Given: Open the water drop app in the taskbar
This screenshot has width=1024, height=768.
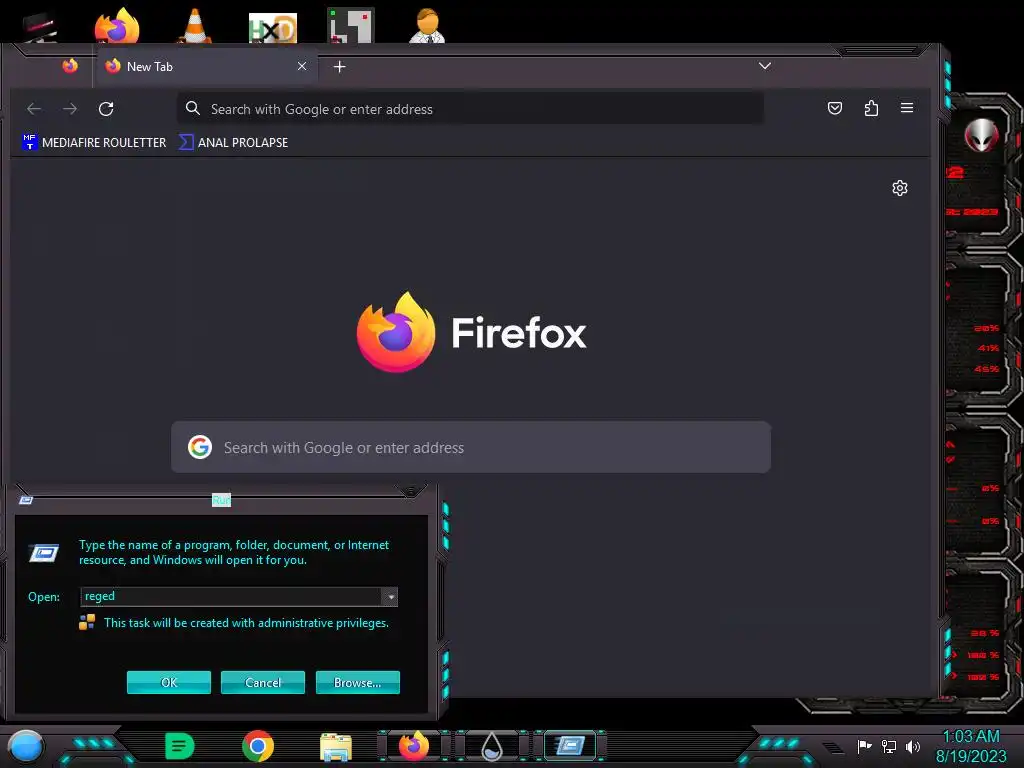Looking at the screenshot, I should (492, 746).
